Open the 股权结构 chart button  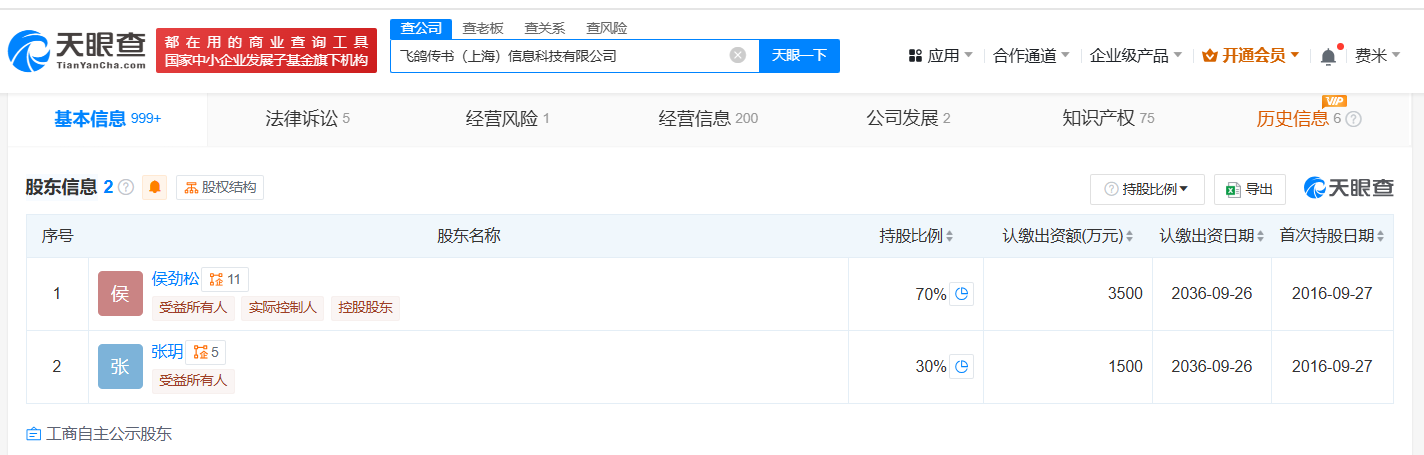(x=220, y=187)
